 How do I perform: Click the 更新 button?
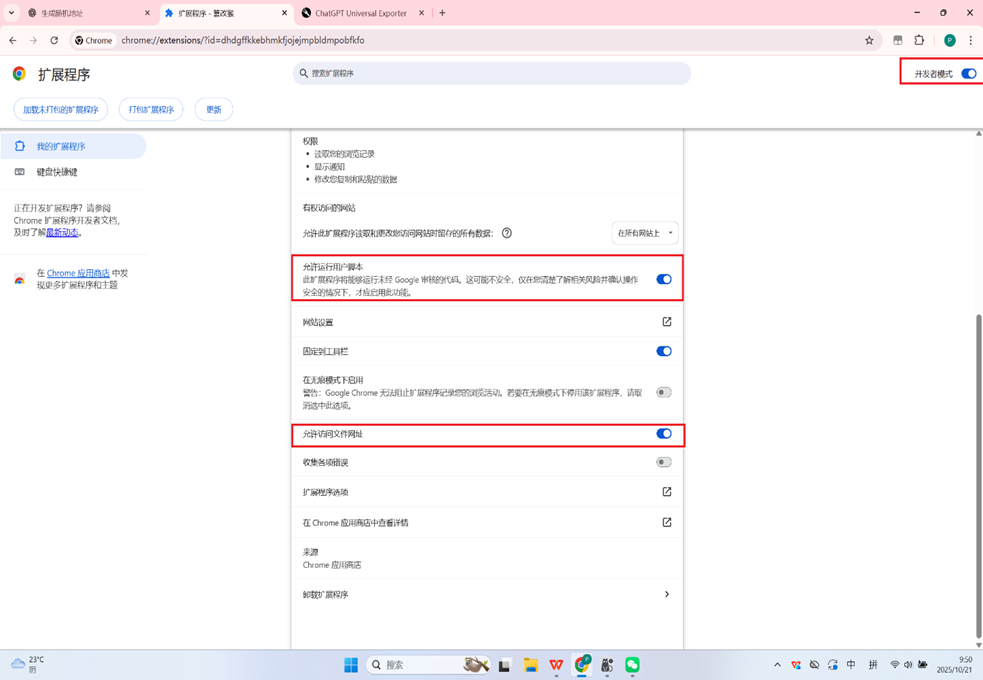pos(213,109)
